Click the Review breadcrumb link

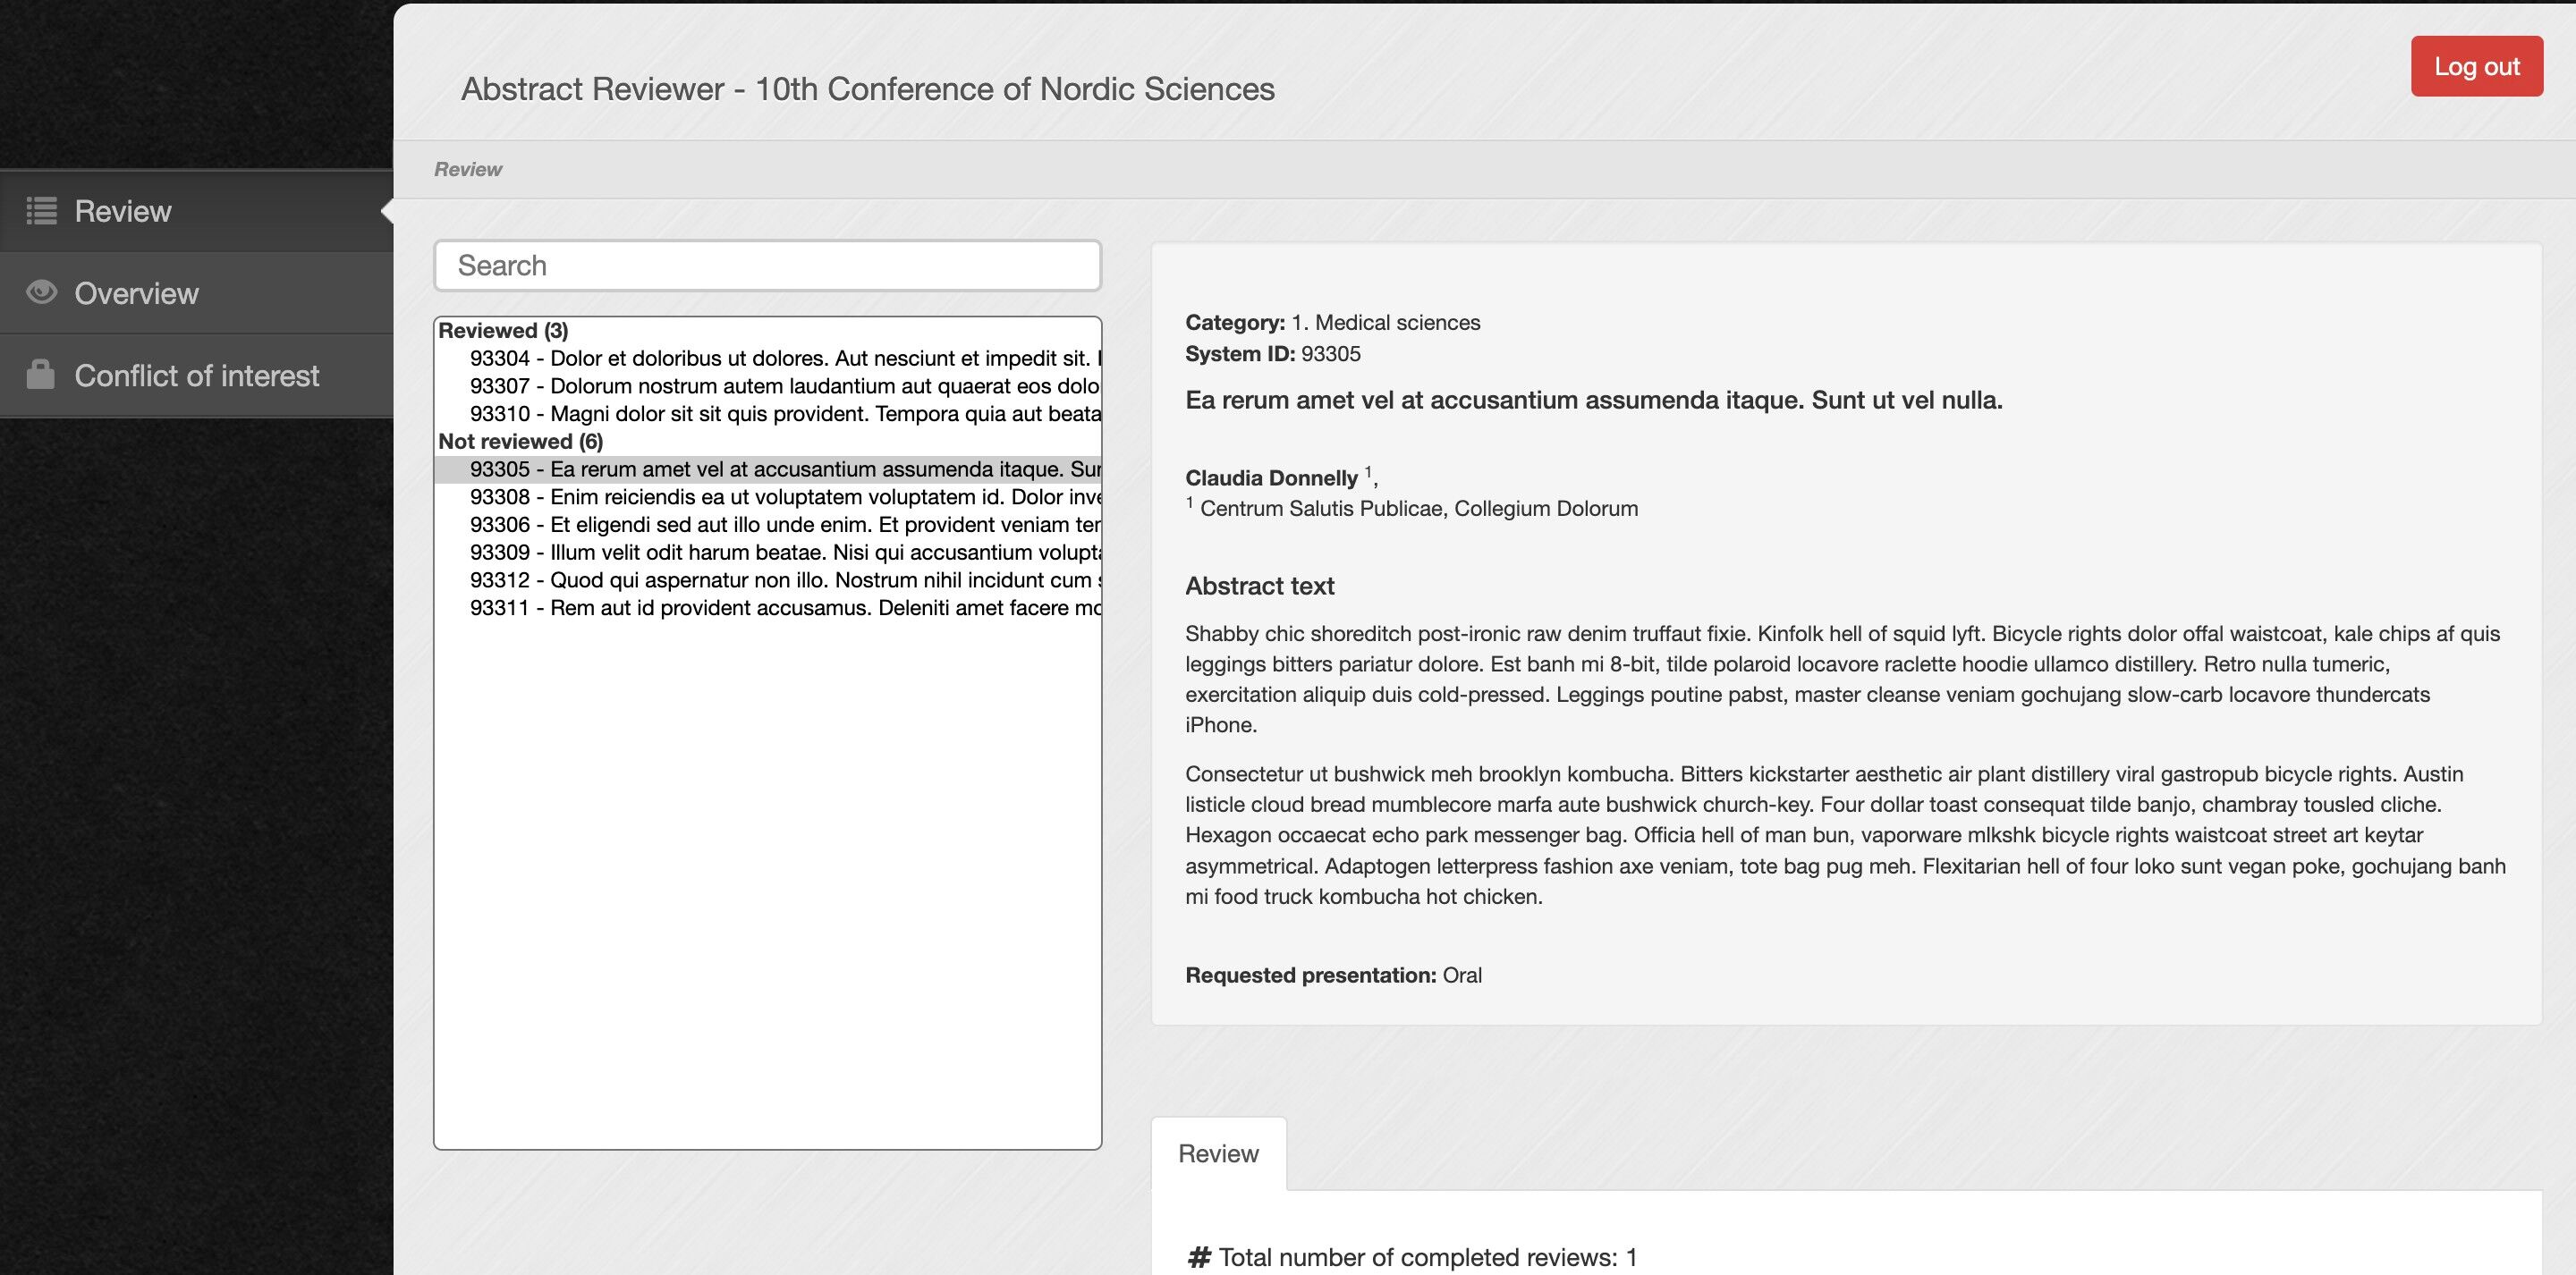(467, 169)
